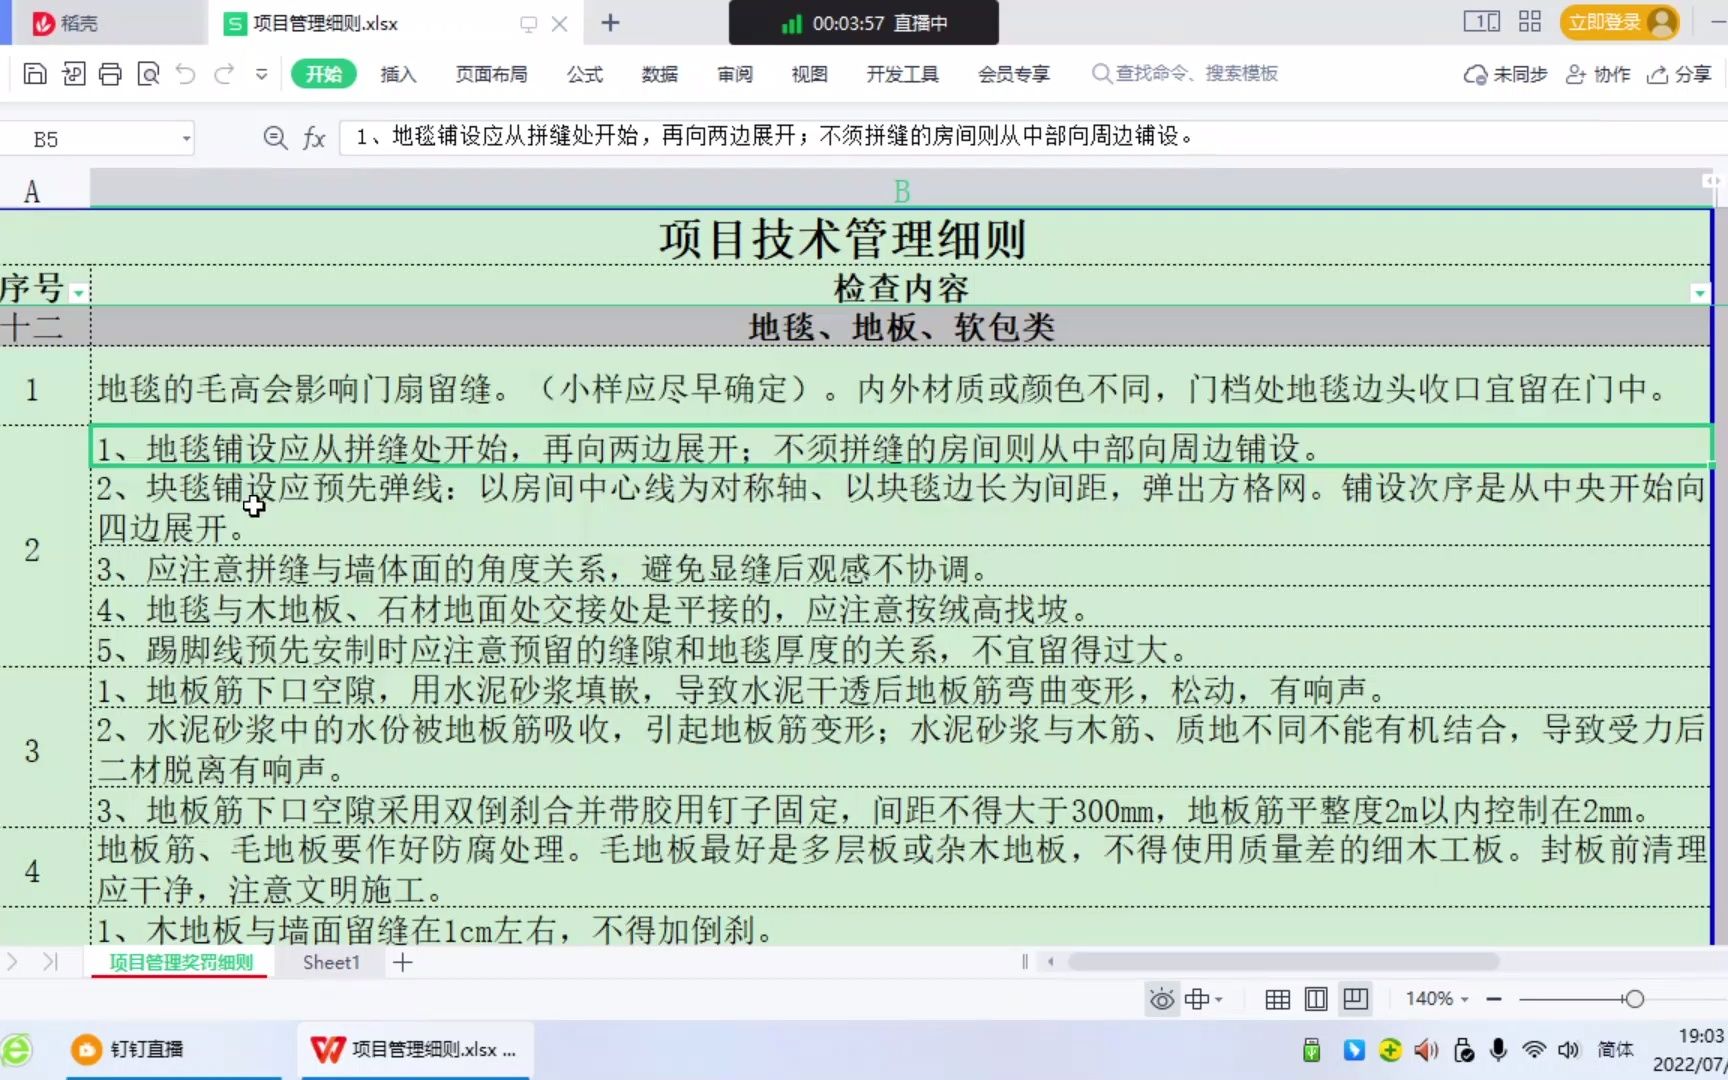
Task: Open the 会员专享 ribbon tab
Action: pos(1014,74)
